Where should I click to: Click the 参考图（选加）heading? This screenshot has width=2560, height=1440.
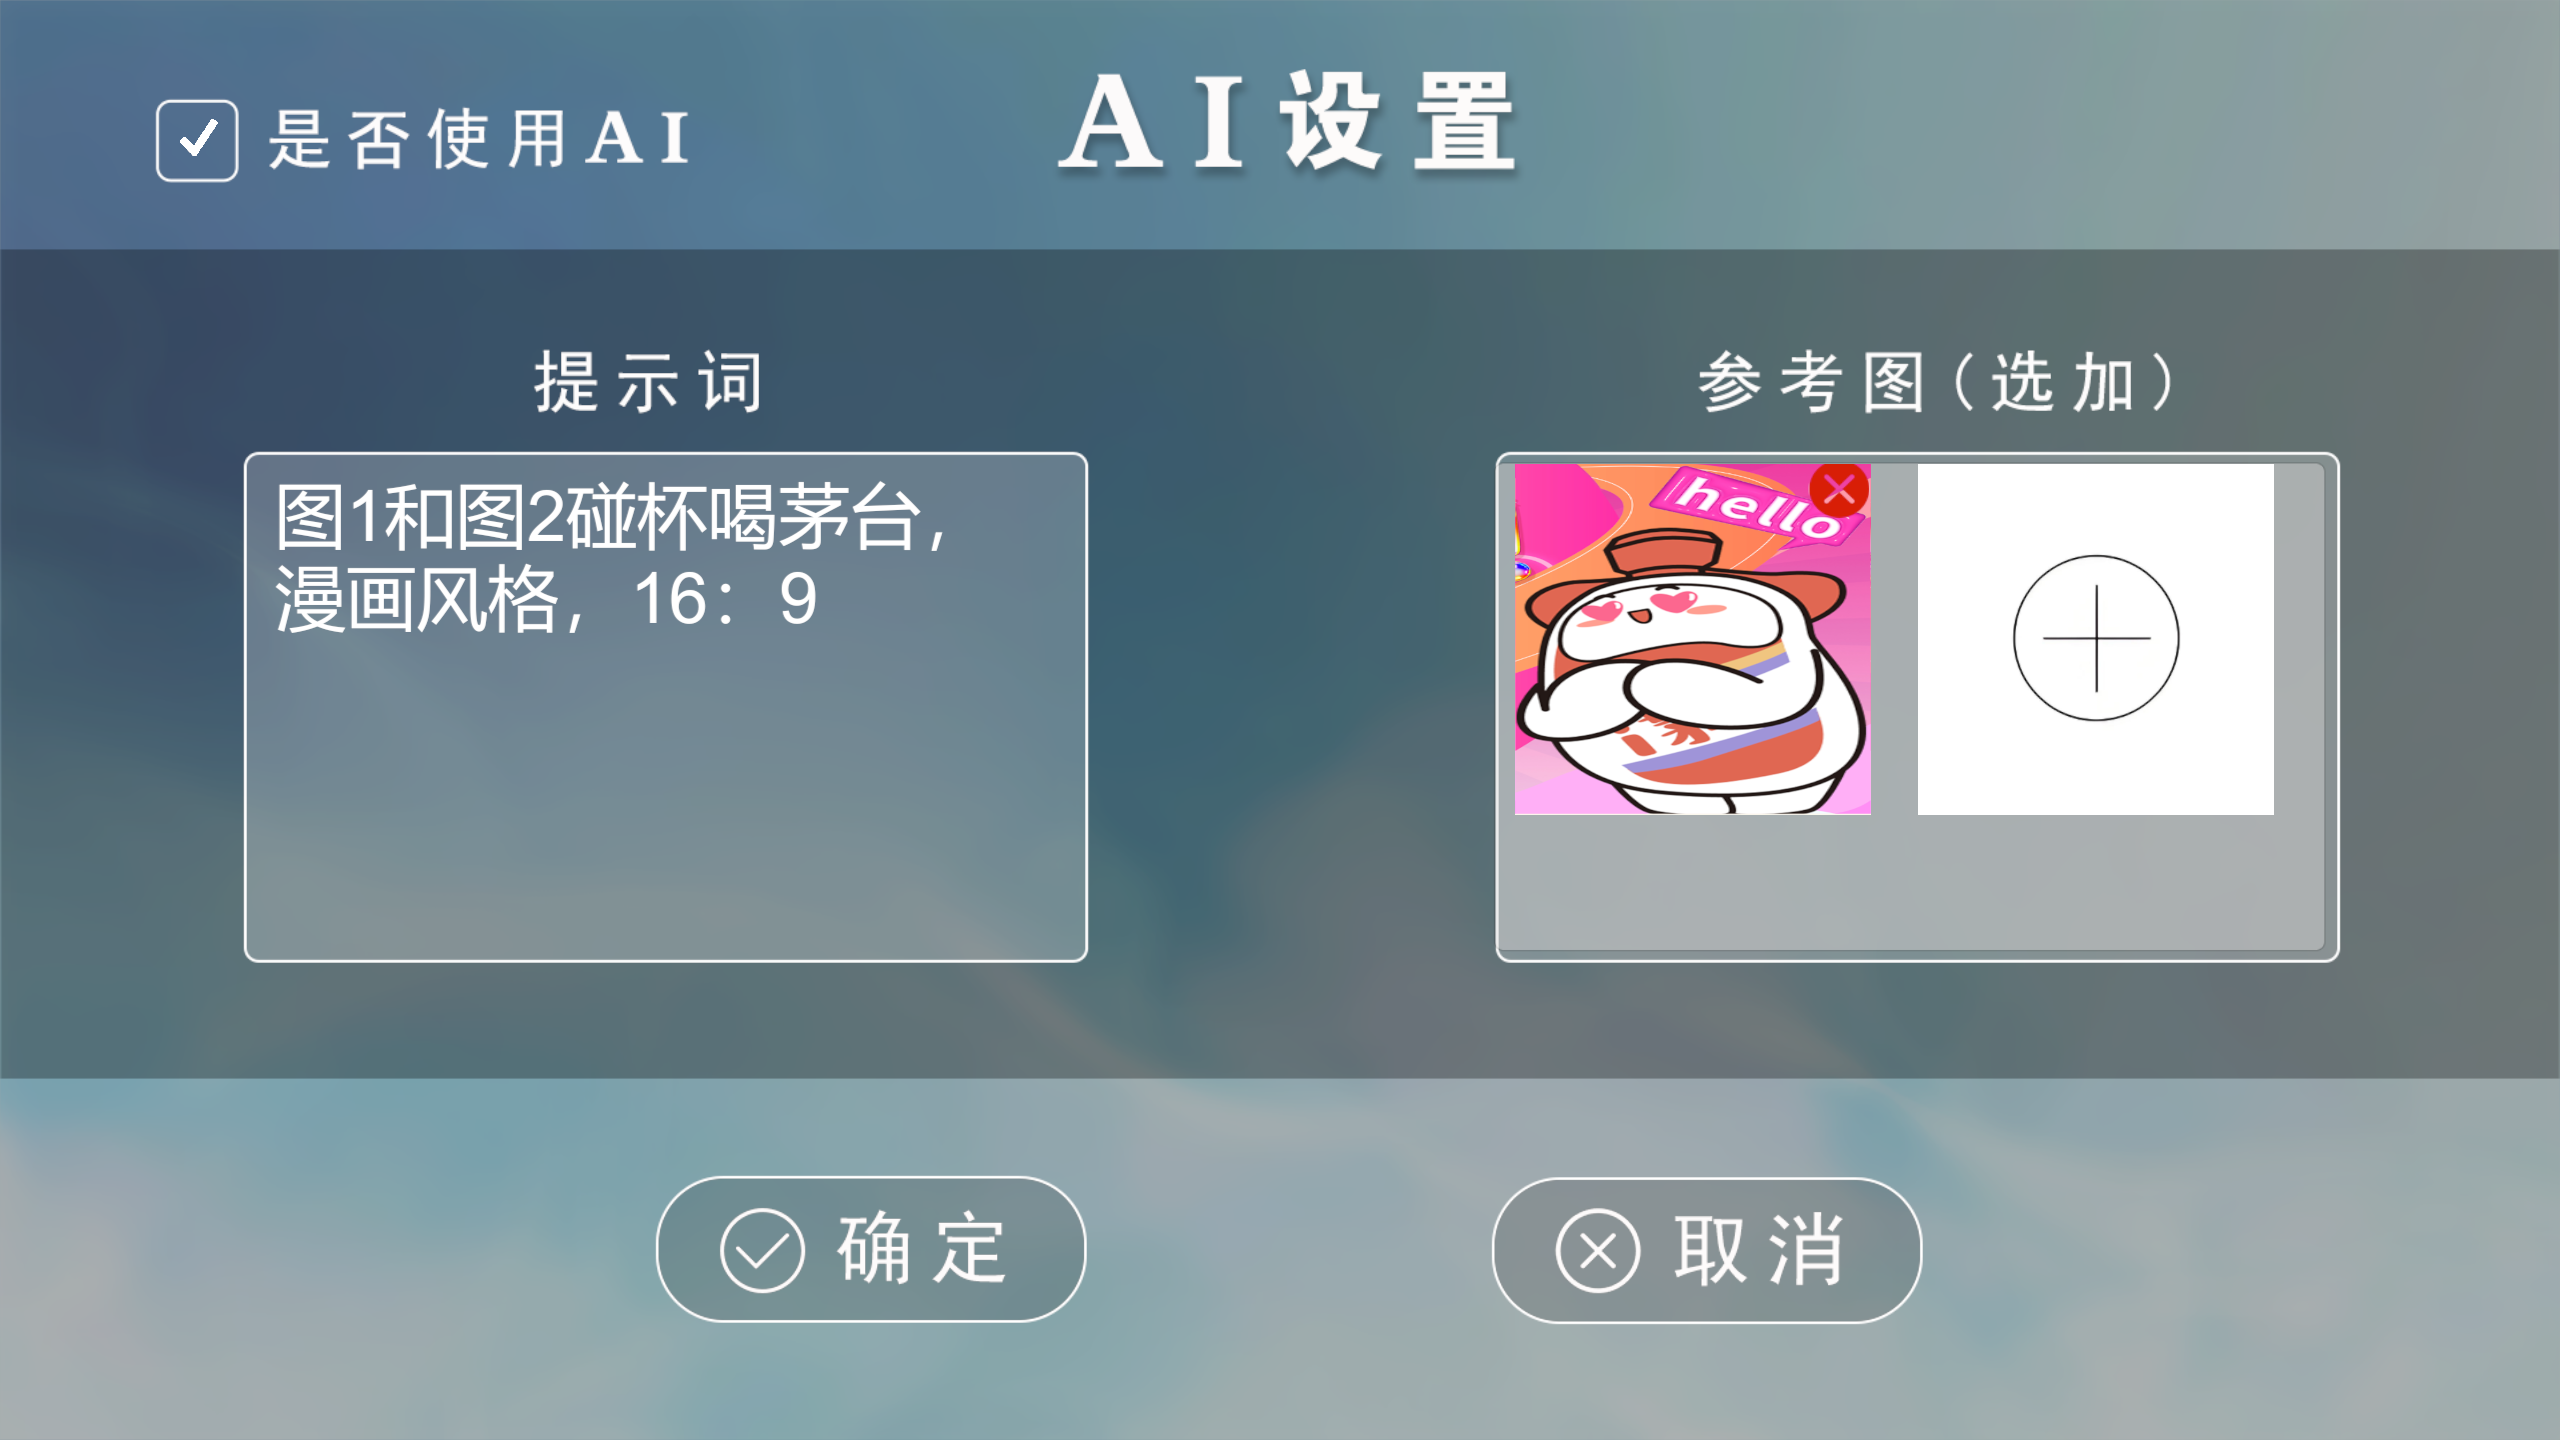coord(1936,382)
